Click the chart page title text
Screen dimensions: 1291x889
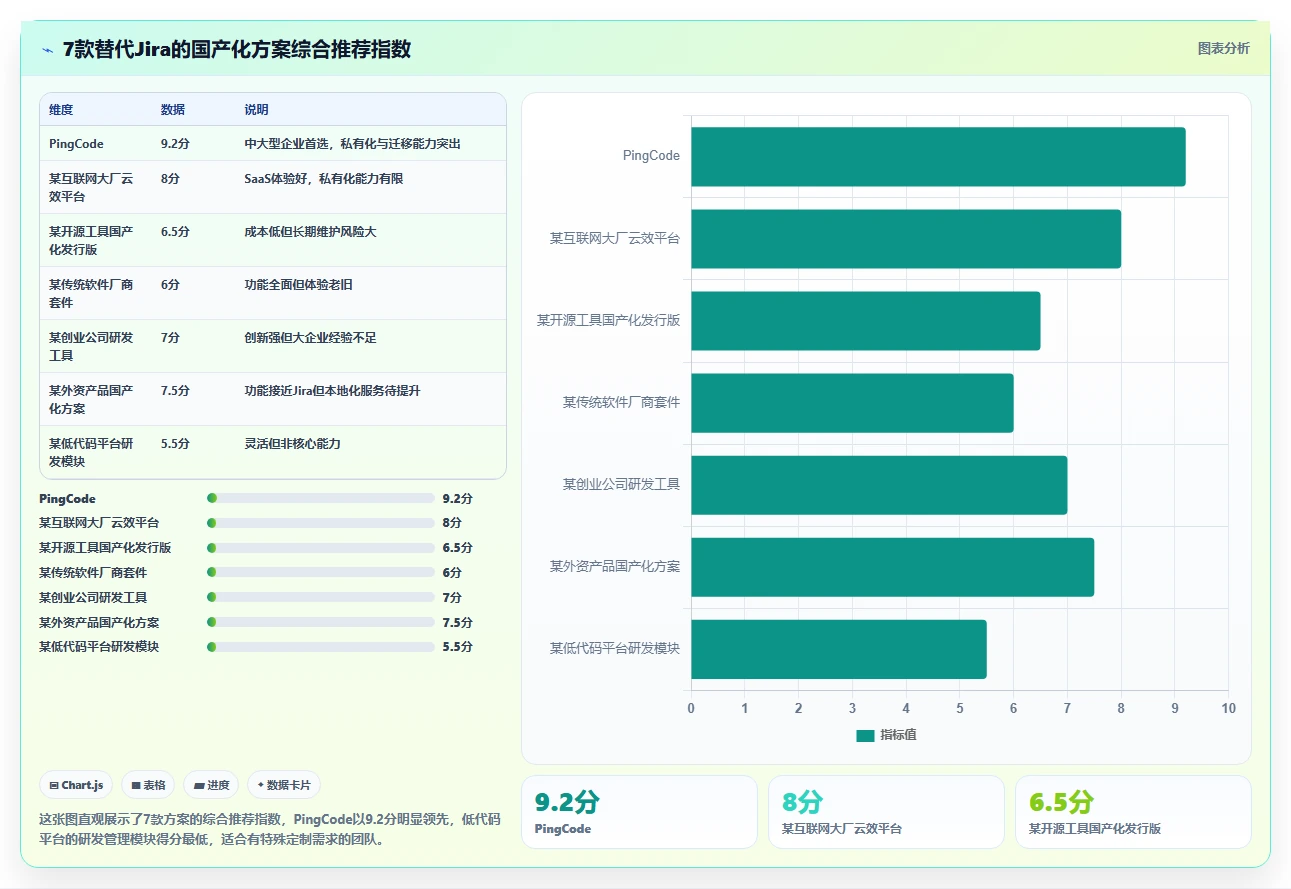(237, 50)
